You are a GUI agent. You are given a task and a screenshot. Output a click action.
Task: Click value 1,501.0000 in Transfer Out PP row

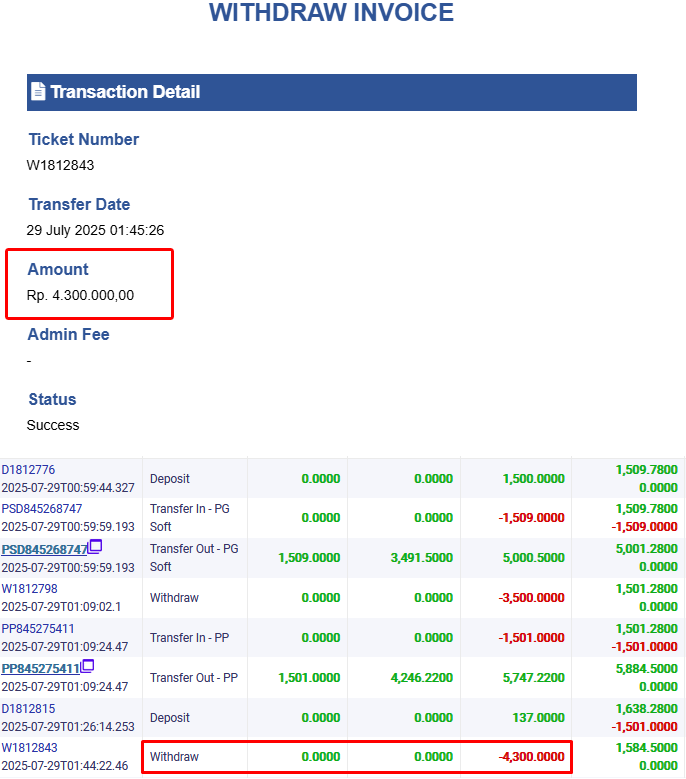click(309, 678)
